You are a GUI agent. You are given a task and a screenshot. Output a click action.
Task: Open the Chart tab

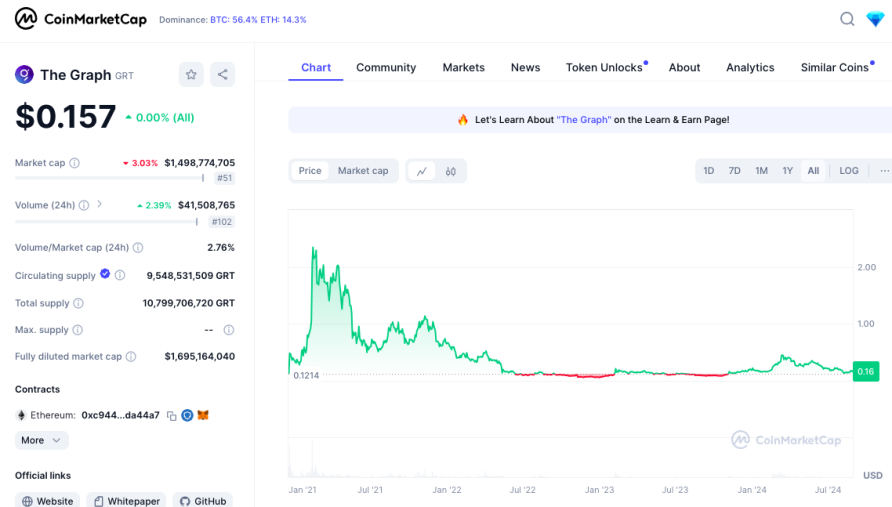(x=316, y=68)
